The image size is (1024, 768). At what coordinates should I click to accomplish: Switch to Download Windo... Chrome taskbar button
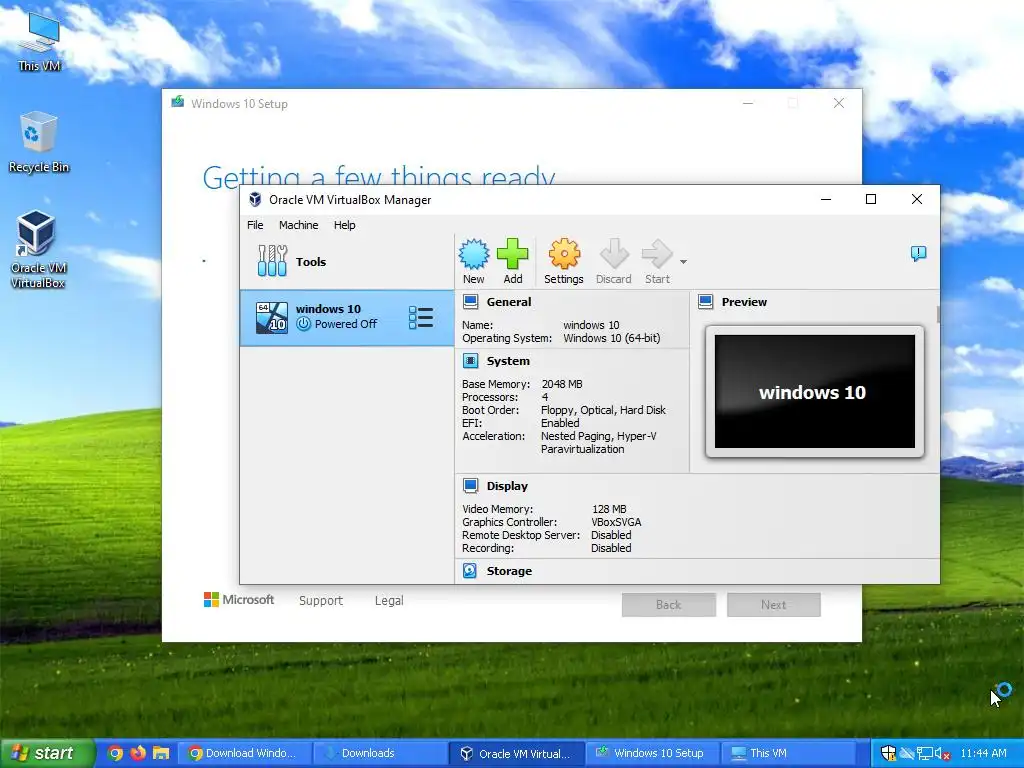(246, 753)
